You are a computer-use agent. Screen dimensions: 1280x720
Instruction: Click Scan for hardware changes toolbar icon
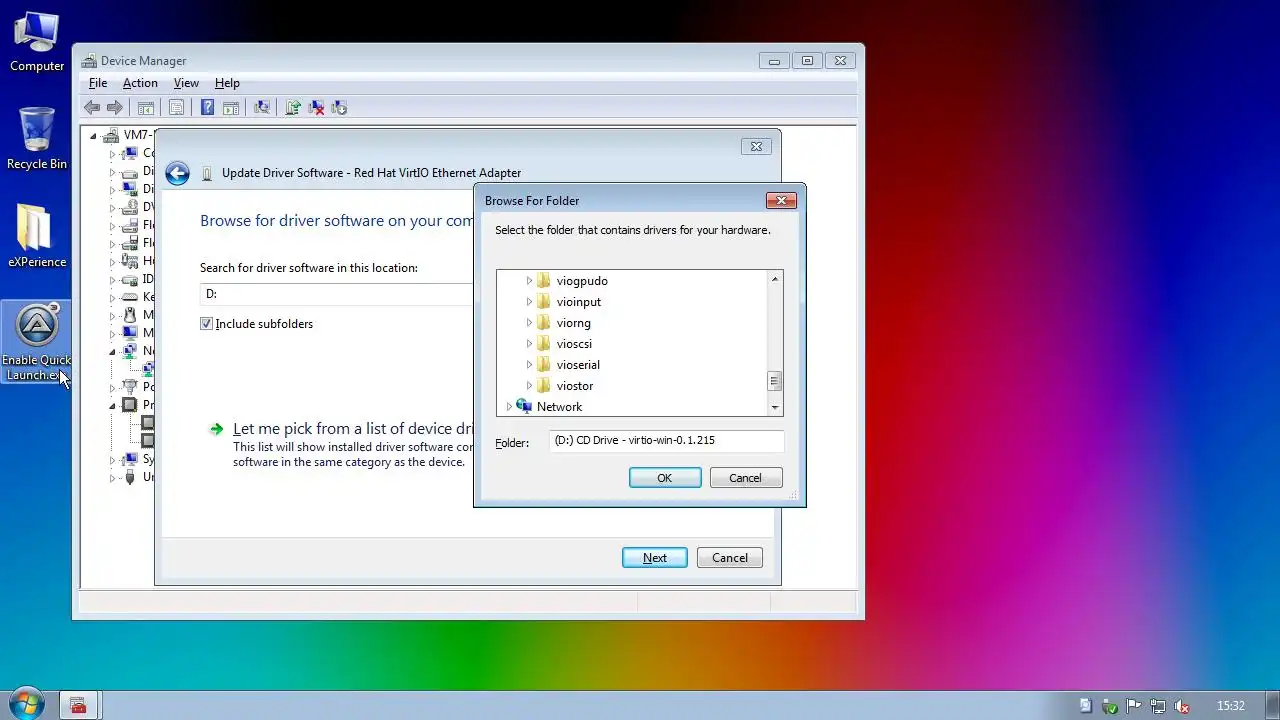tap(262, 107)
